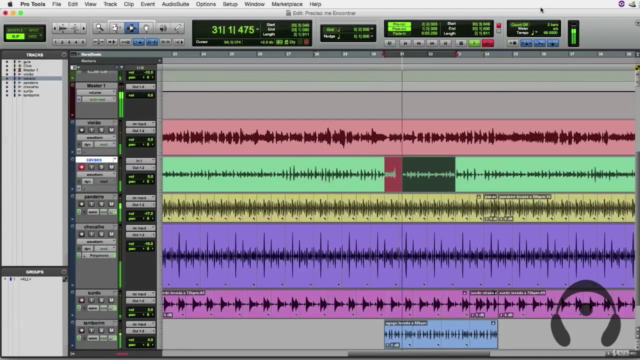Mute the violão track

[111, 130]
